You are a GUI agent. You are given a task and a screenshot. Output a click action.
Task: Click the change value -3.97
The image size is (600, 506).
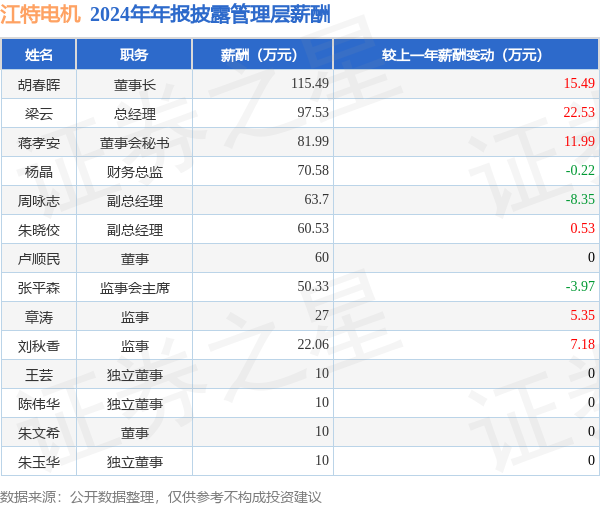point(580,287)
